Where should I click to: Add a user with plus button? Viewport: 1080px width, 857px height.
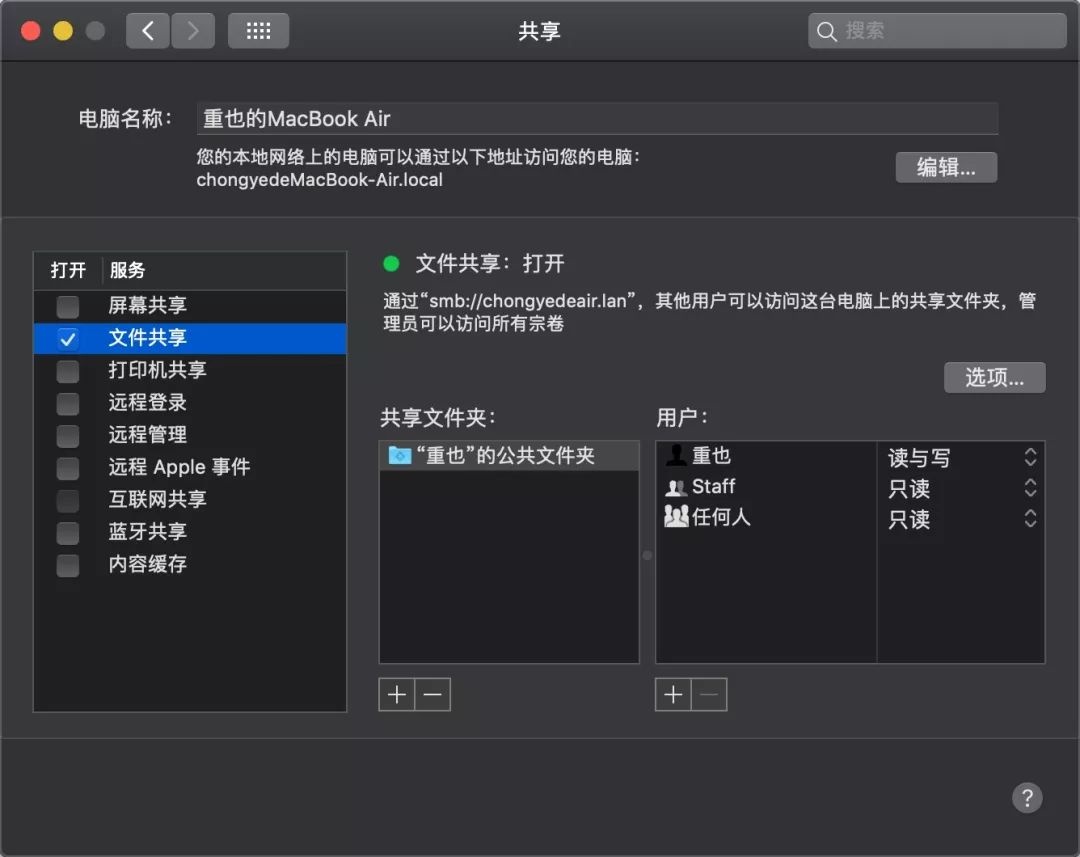[673, 694]
